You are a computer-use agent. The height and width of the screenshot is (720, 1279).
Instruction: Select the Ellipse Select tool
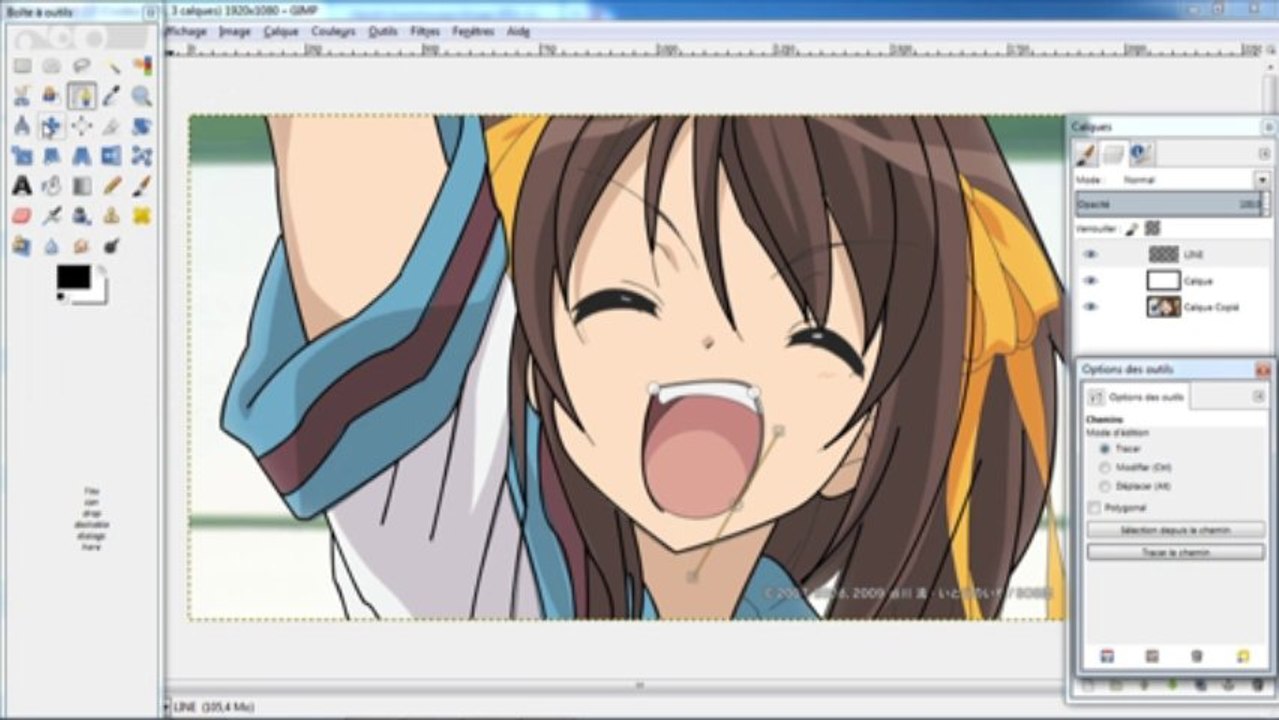(52, 66)
